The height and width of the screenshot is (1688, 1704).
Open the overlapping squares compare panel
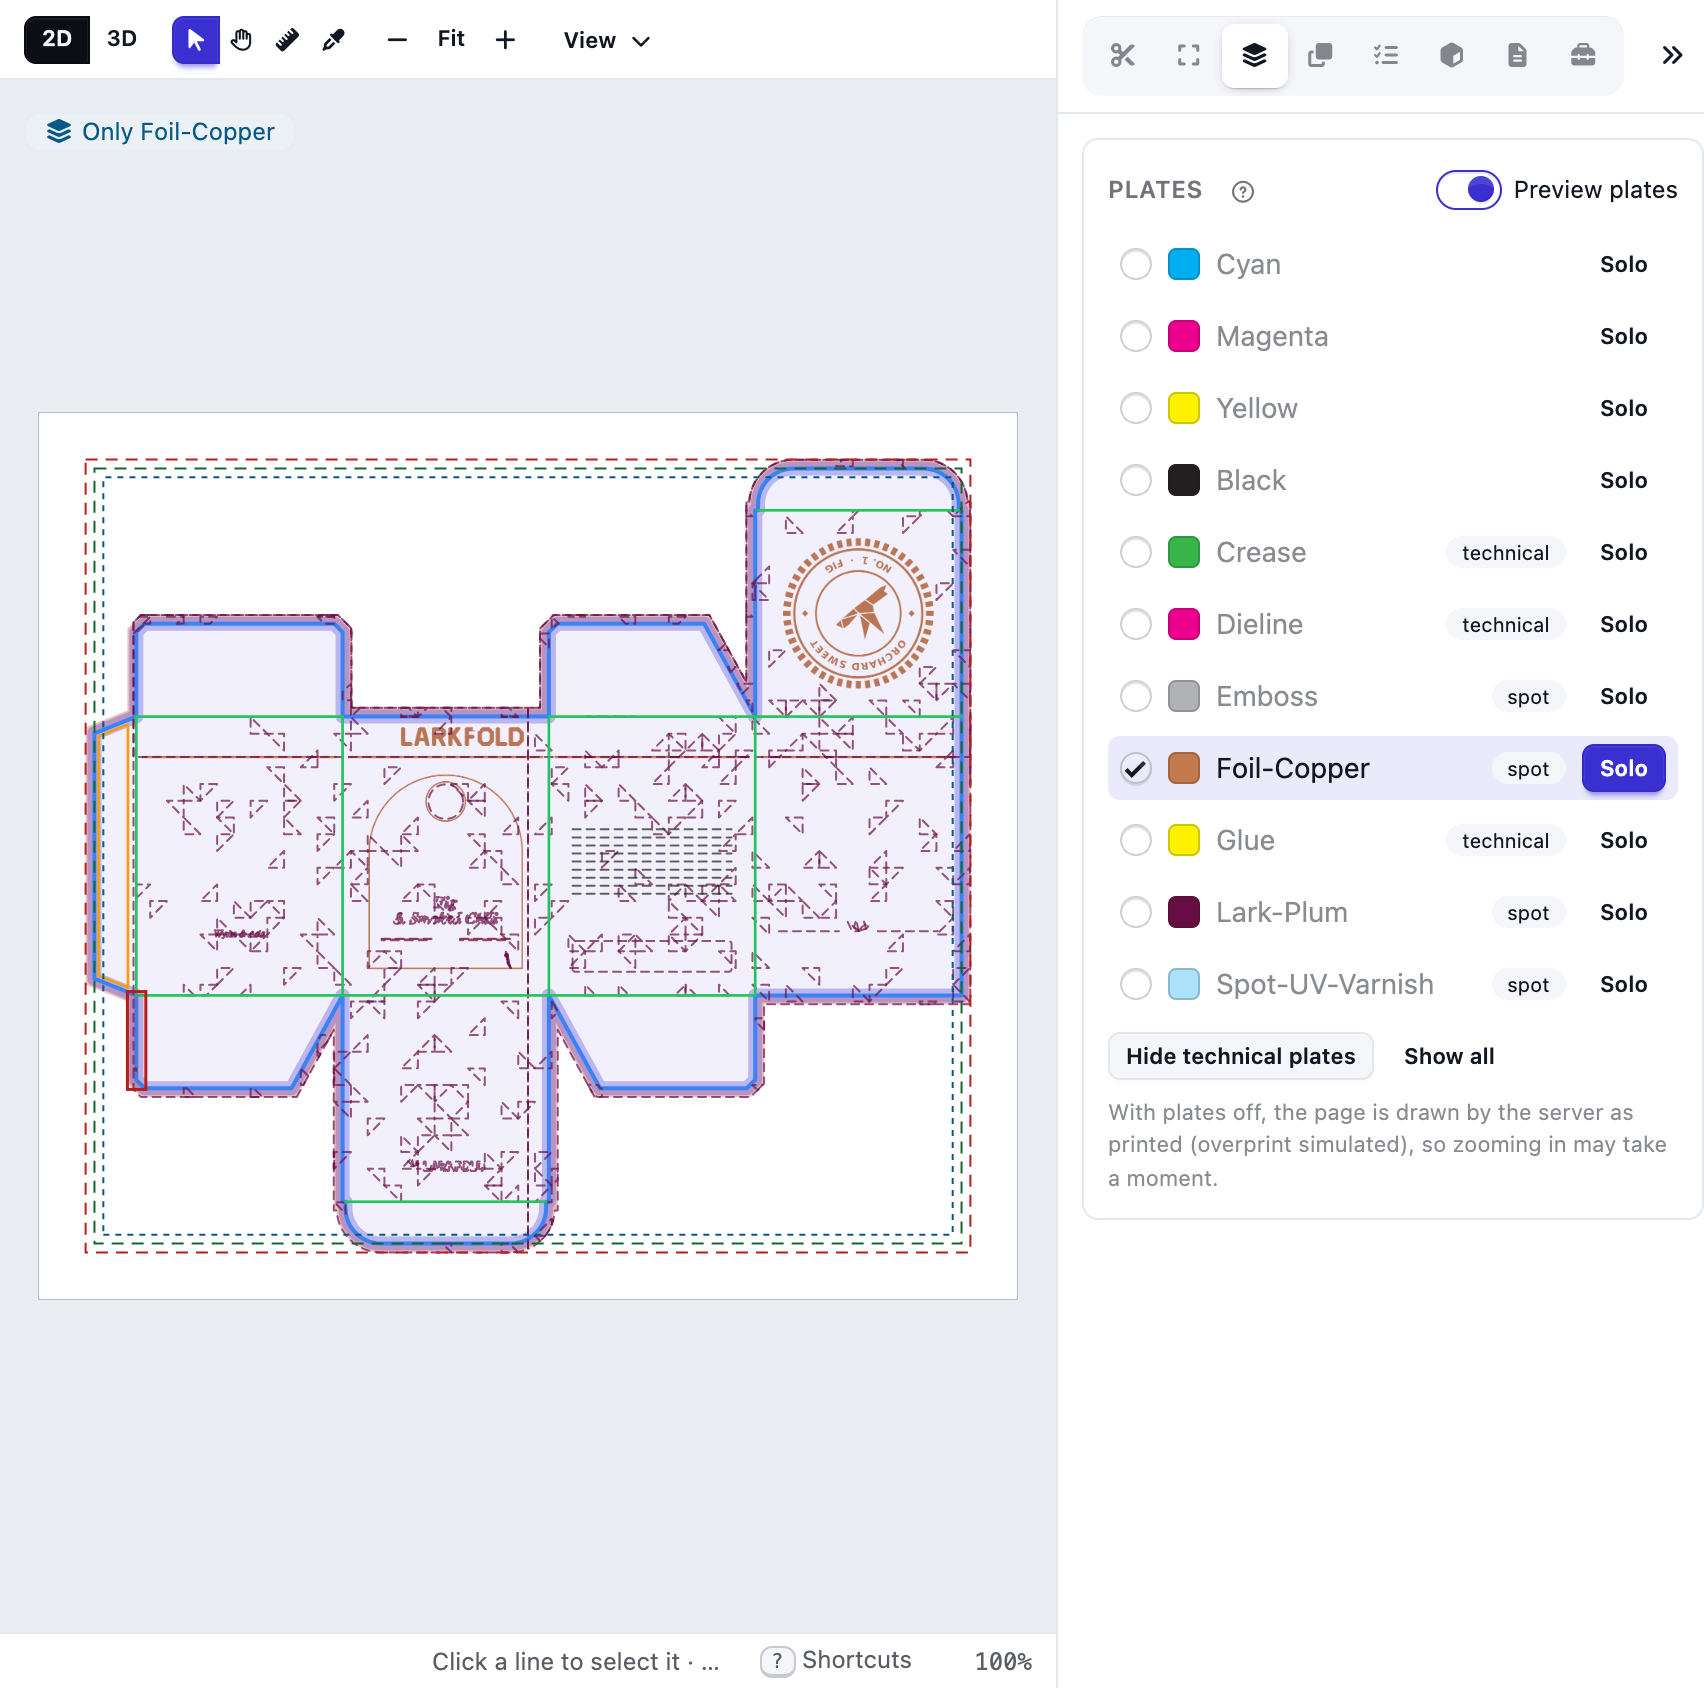(x=1320, y=55)
